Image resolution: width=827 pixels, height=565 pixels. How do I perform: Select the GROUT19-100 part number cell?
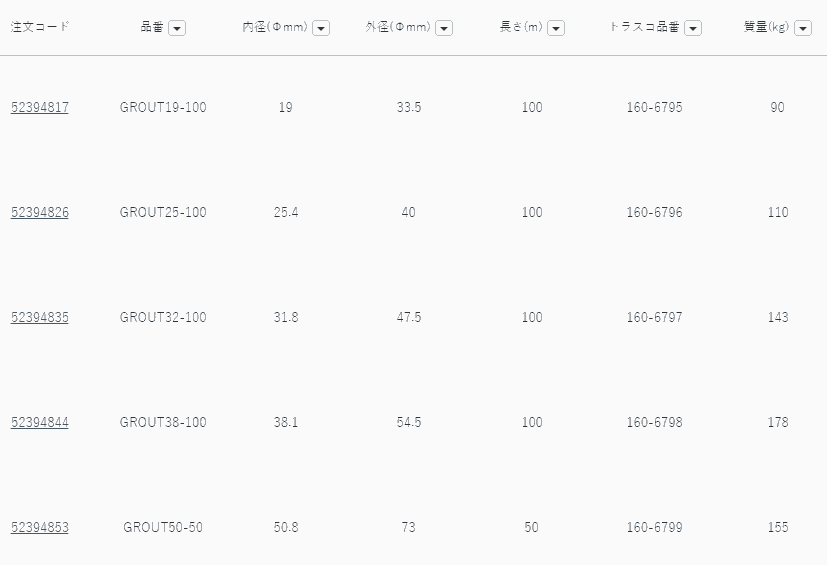tap(163, 107)
